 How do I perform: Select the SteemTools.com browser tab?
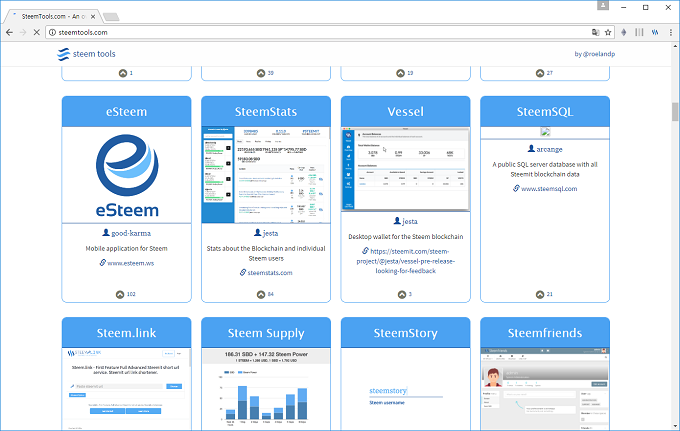click(x=54, y=16)
